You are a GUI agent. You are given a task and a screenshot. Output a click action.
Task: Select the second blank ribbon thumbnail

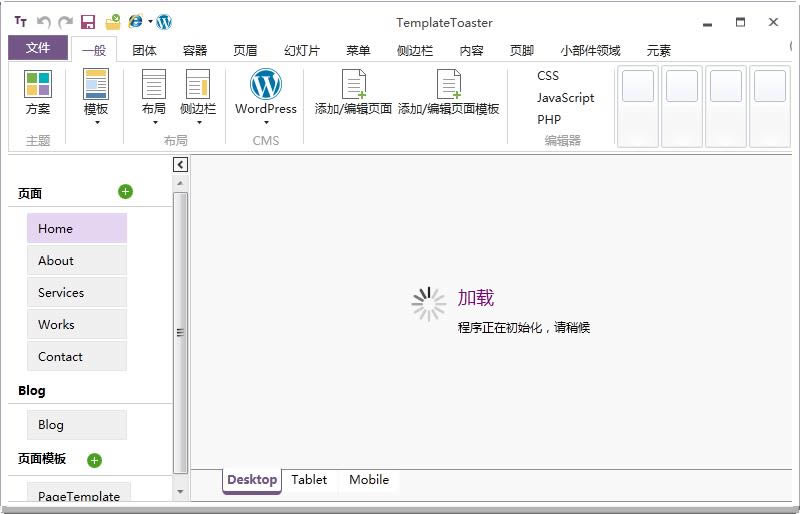[682, 106]
